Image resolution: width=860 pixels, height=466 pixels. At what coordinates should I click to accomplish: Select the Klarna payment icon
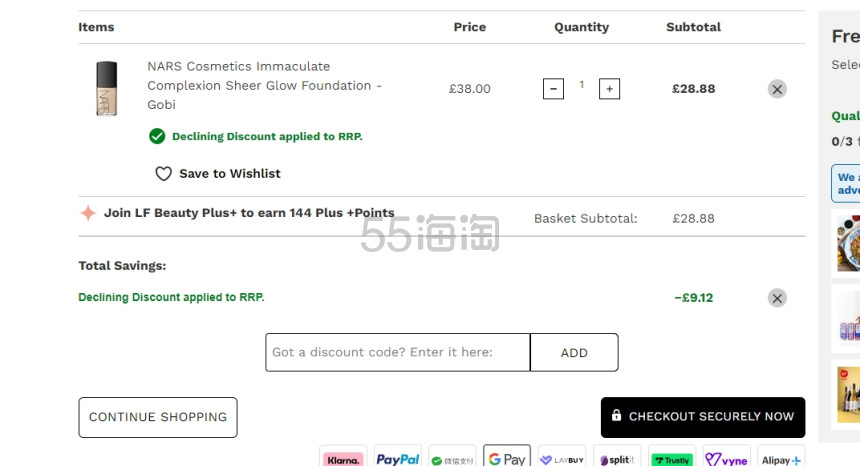pyautogui.click(x=343, y=459)
